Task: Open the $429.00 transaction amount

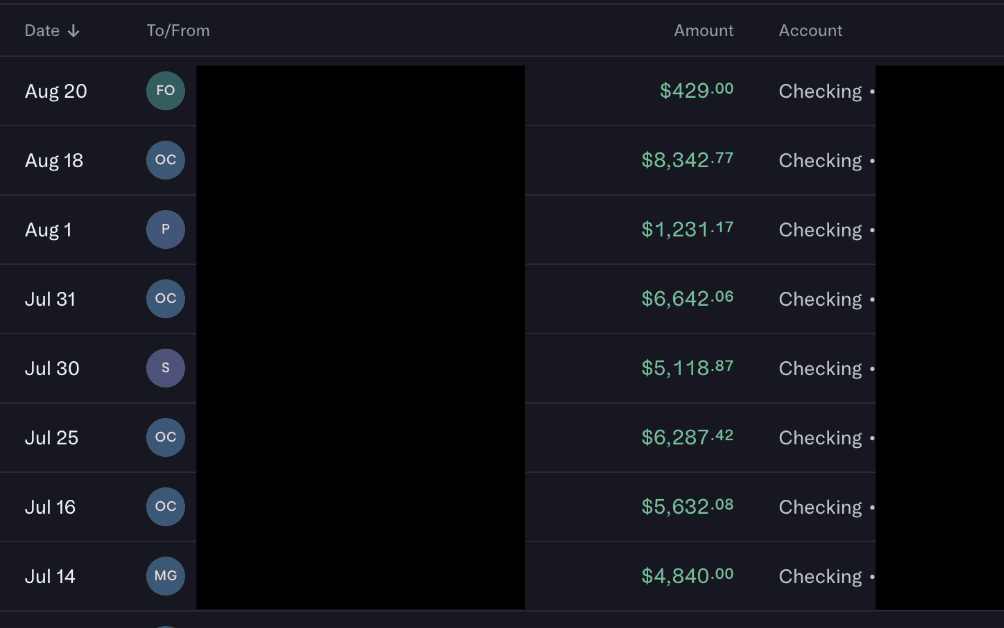Action: coord(696,91)
